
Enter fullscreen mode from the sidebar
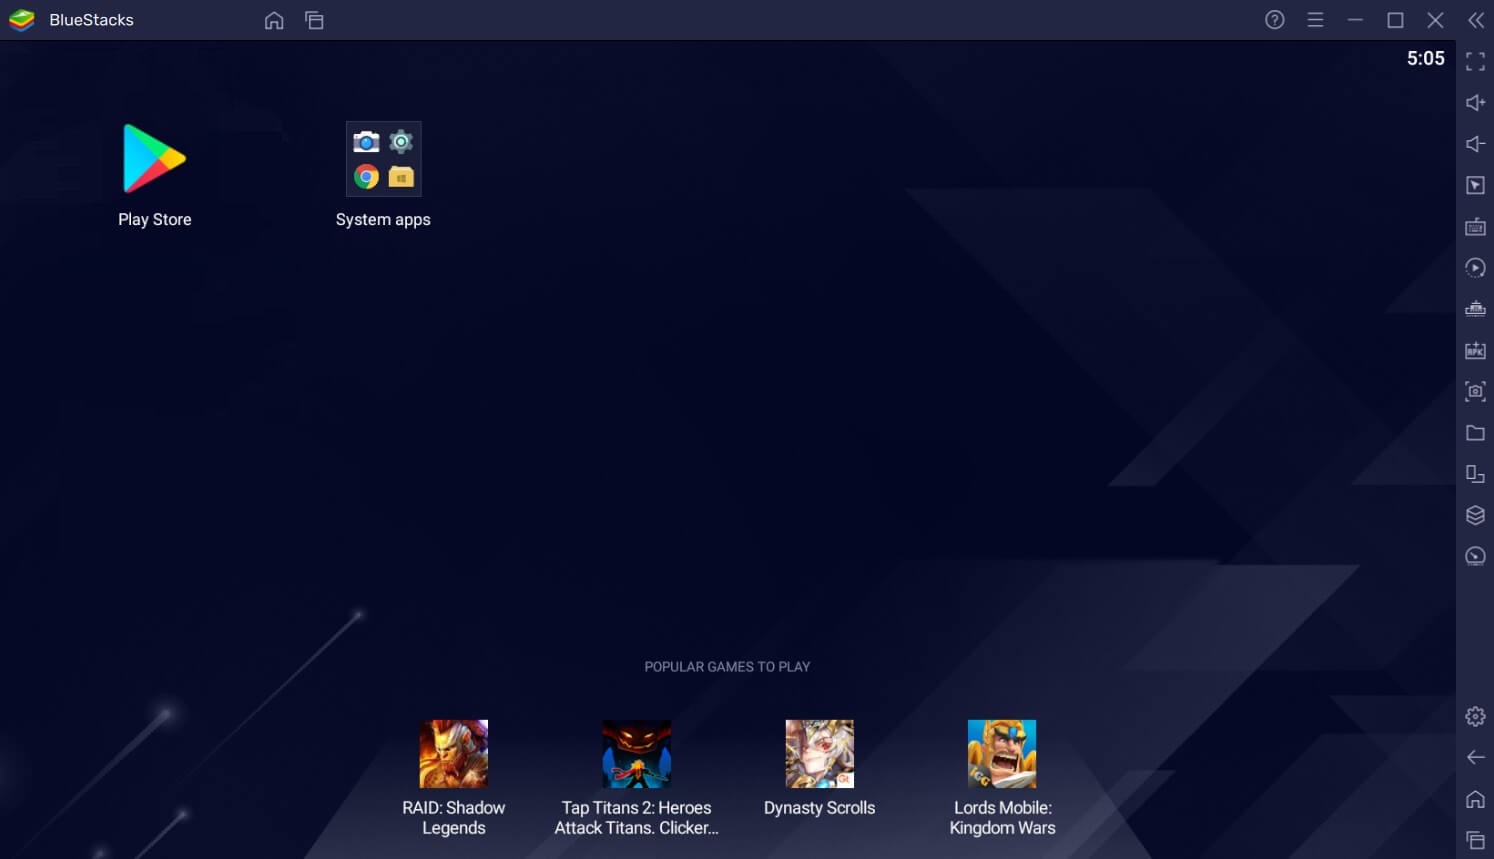point(1475,61)
